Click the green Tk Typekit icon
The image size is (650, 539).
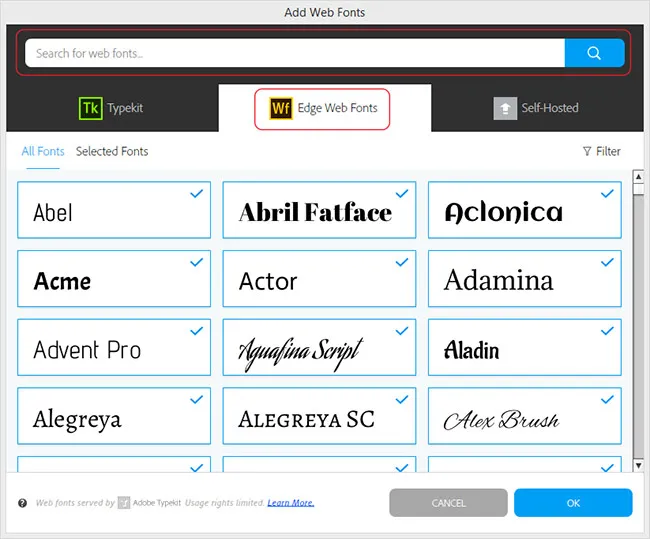click(x=91, y=108)
